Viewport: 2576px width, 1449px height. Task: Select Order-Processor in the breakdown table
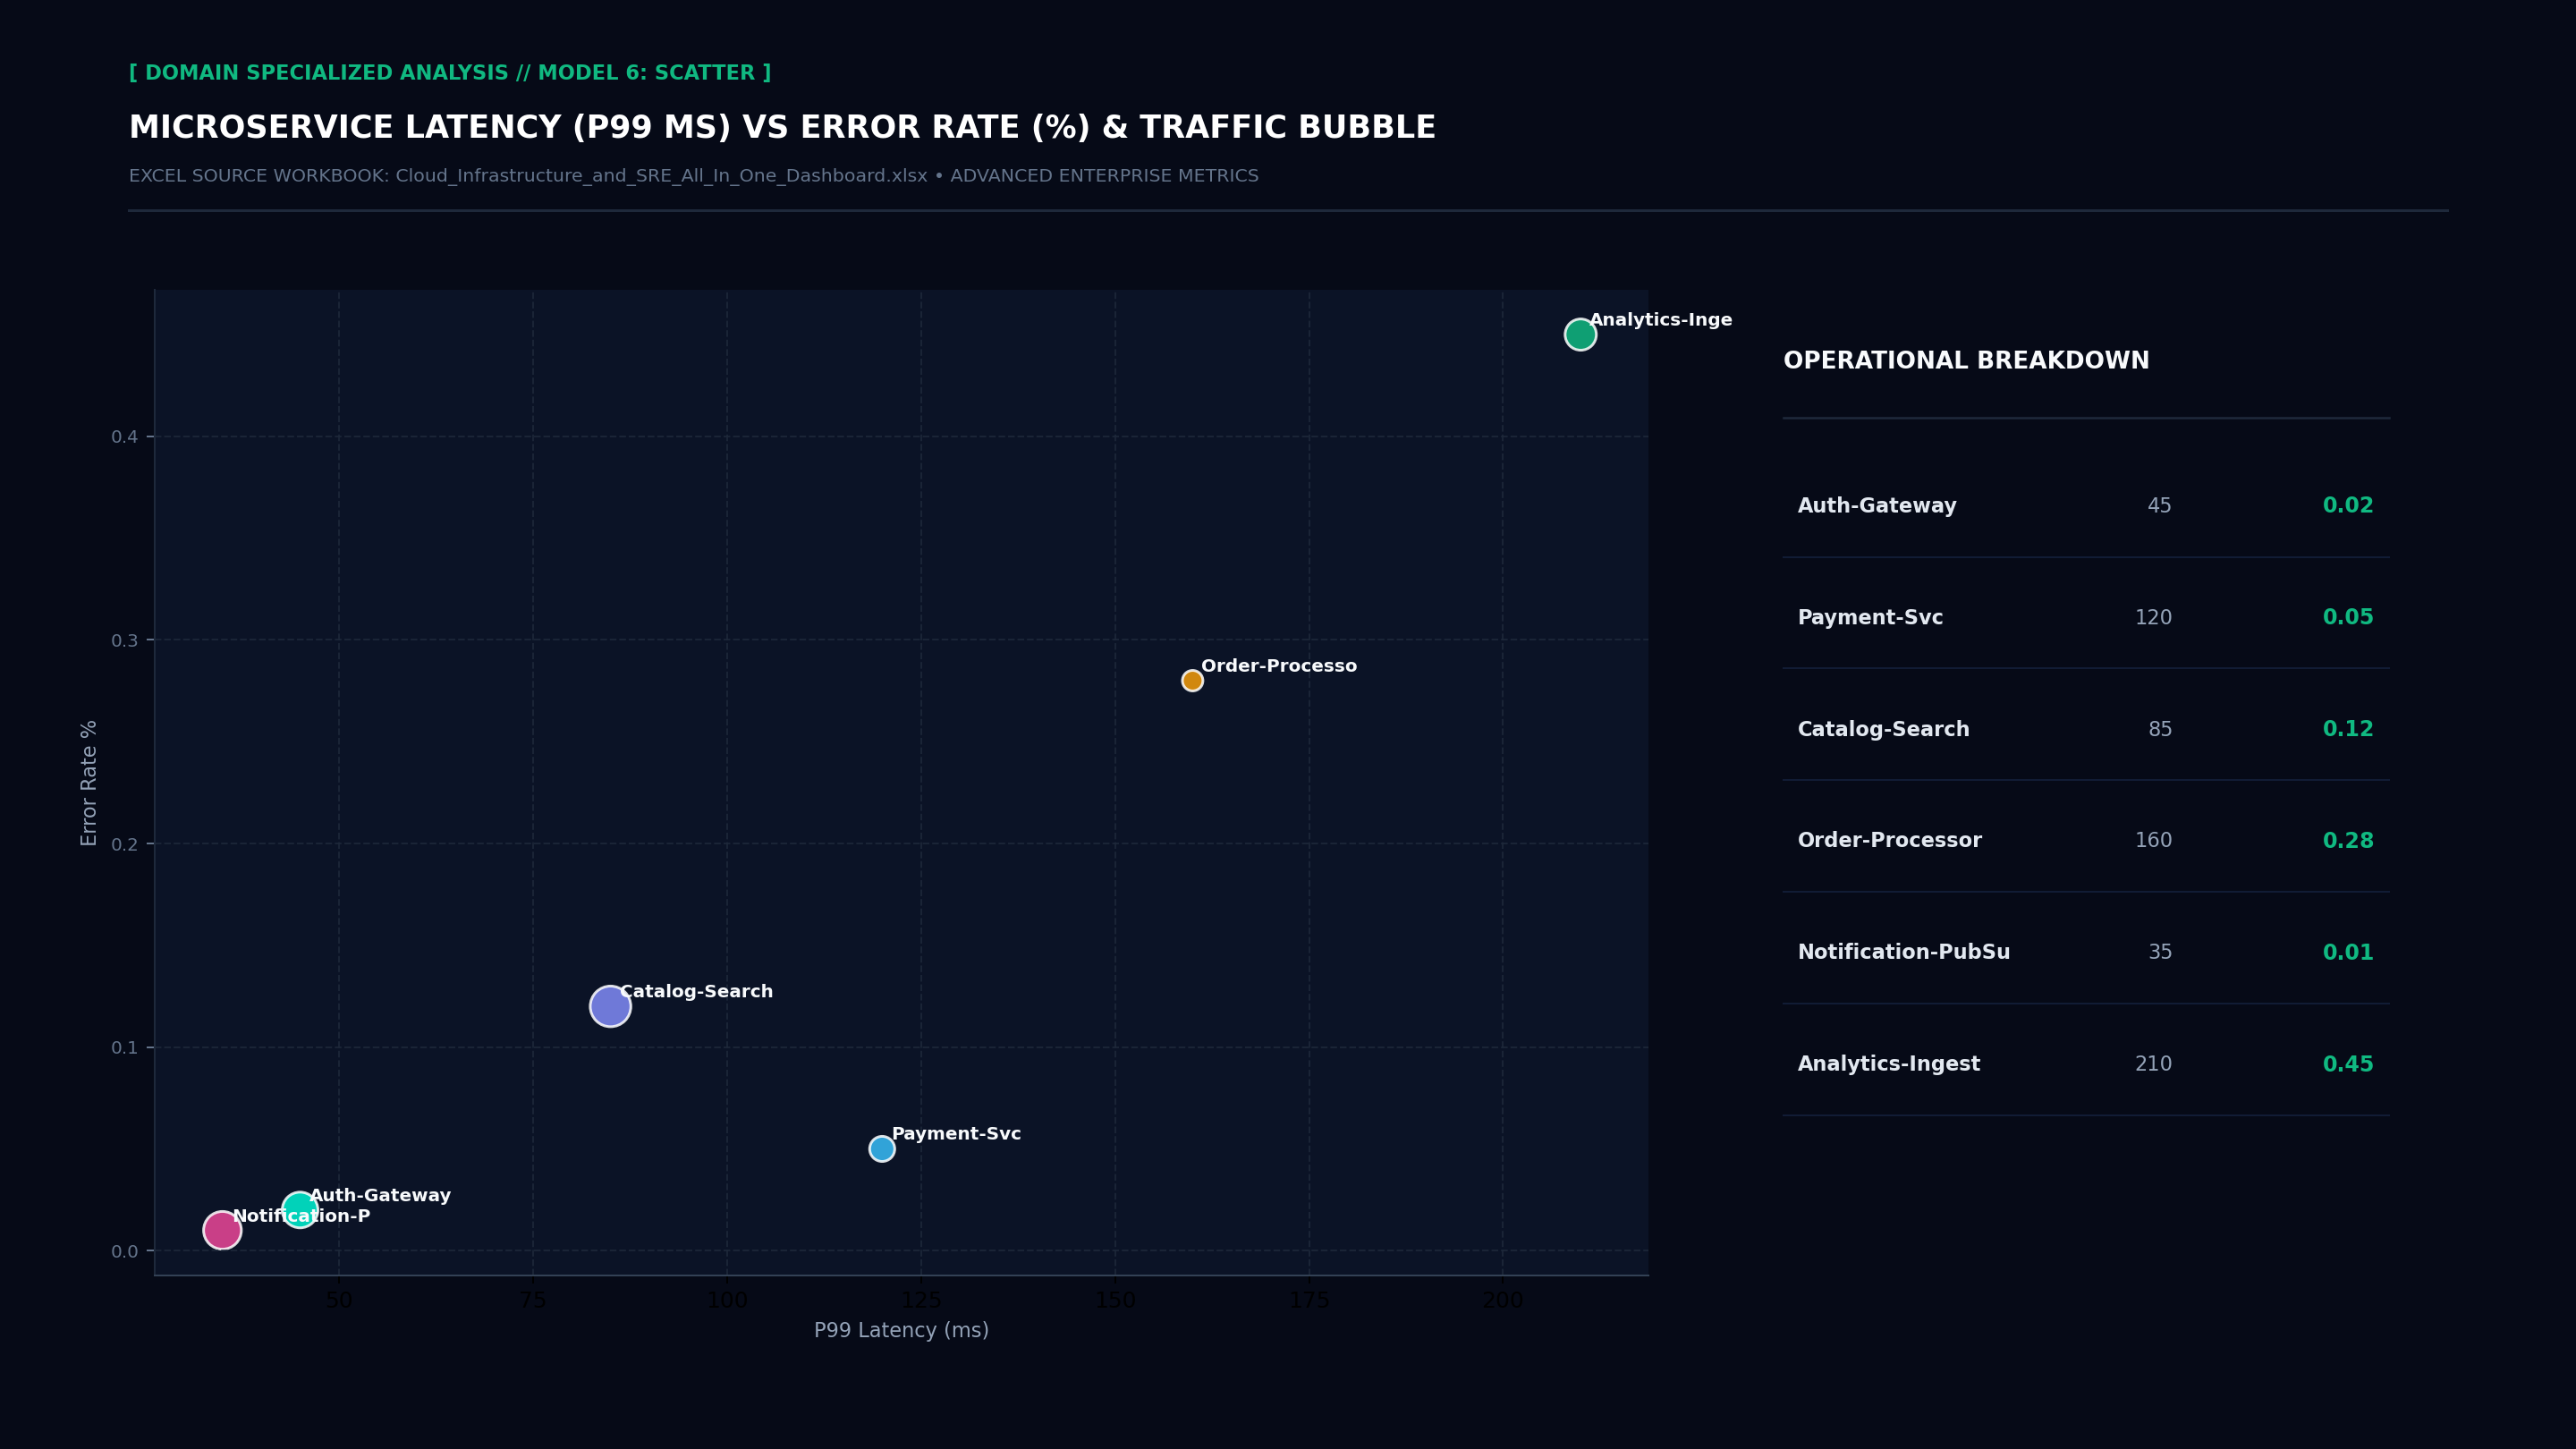point(1889,841)
